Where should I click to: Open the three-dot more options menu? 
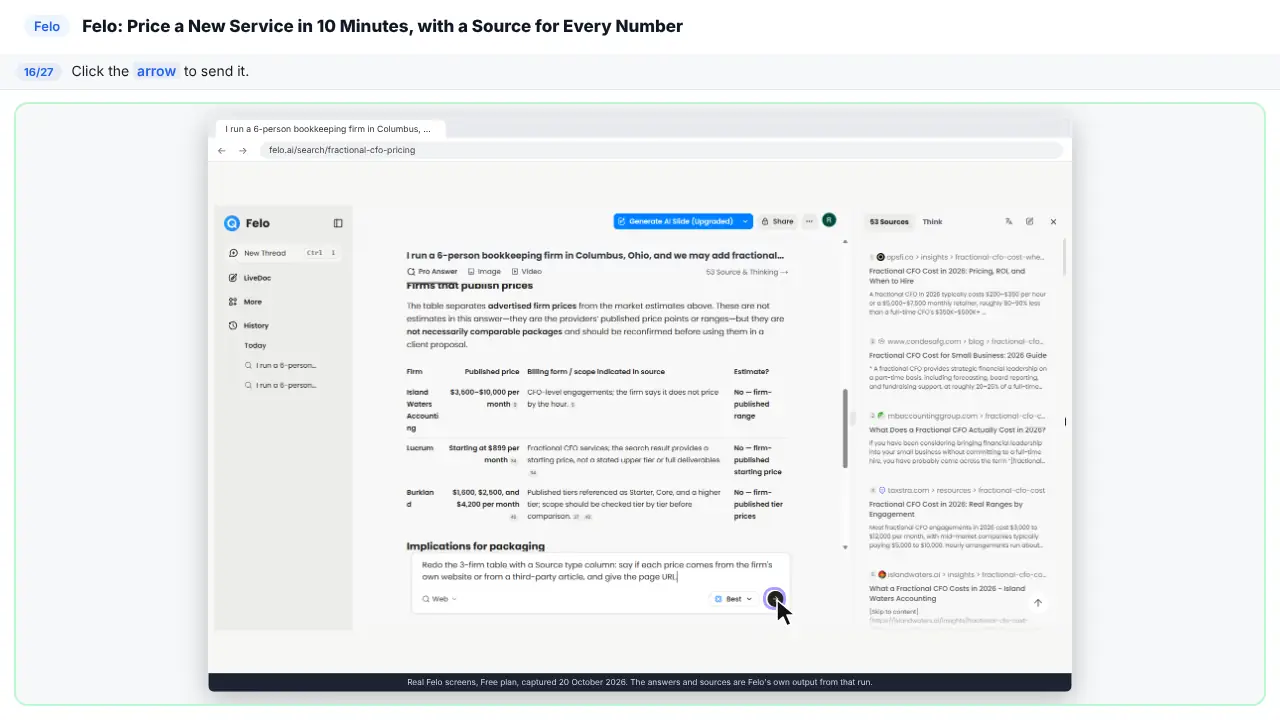tap(809, 221)
